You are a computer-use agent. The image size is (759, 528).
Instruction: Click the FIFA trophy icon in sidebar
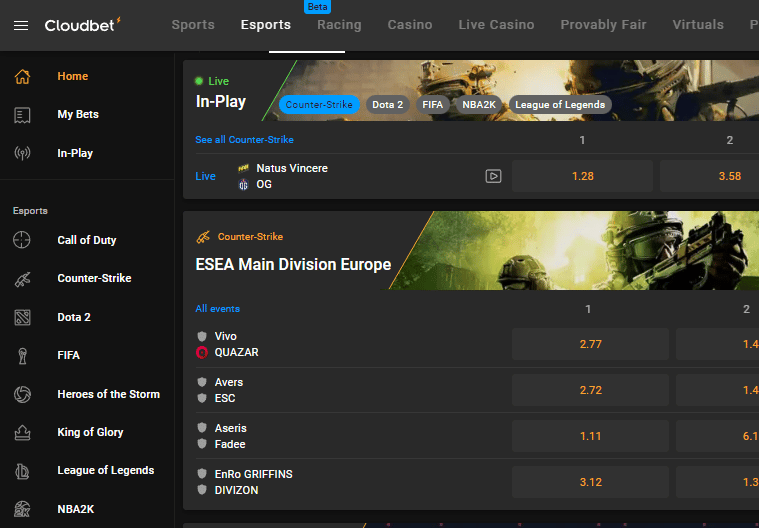(x=23, y=355)
